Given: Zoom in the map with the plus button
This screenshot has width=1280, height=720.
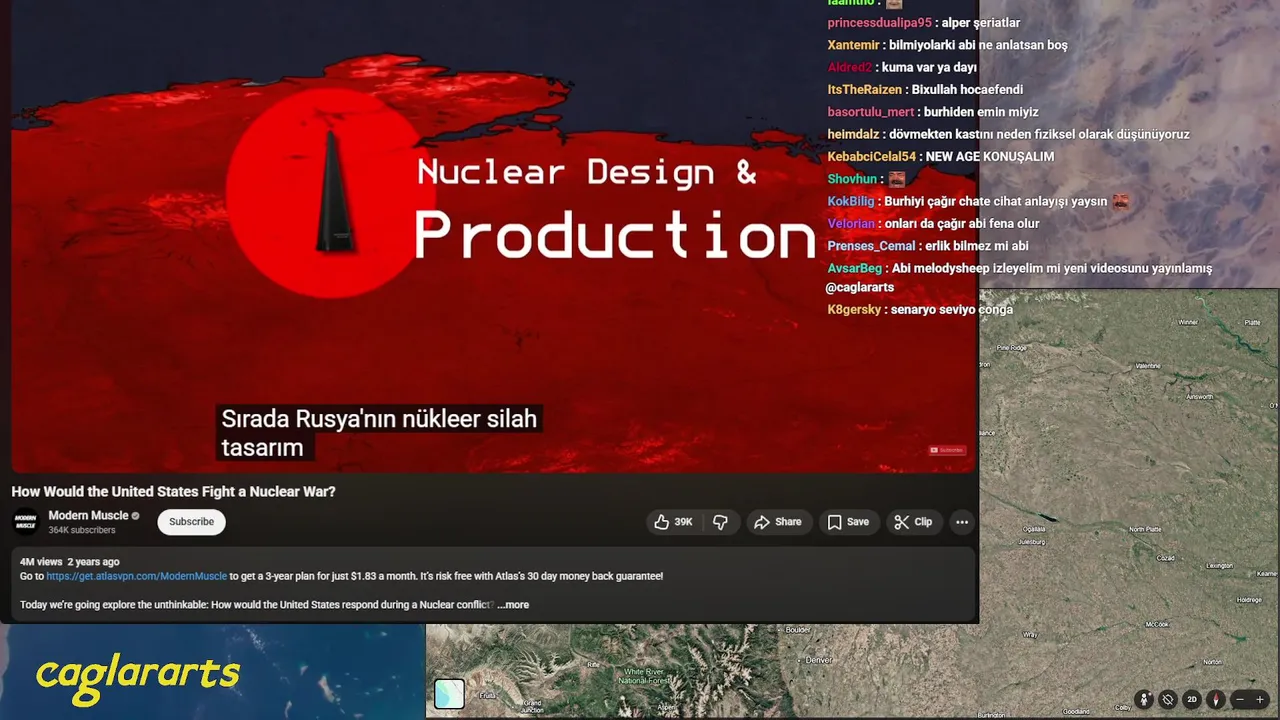Looking at the screenshot, I should click(1260, 700).
